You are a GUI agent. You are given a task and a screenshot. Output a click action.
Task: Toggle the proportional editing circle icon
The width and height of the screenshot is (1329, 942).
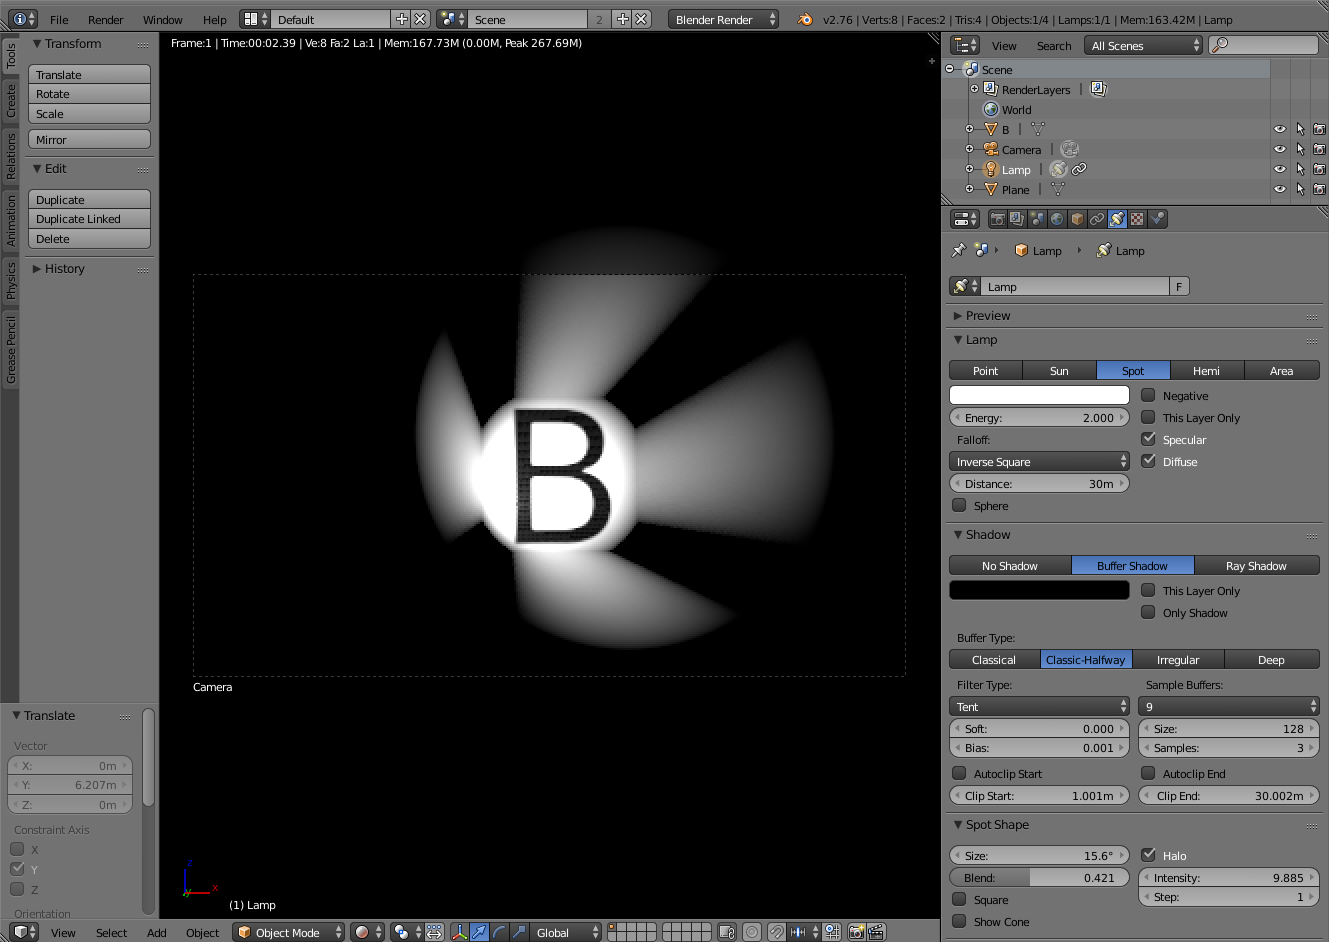pos(752,932)
